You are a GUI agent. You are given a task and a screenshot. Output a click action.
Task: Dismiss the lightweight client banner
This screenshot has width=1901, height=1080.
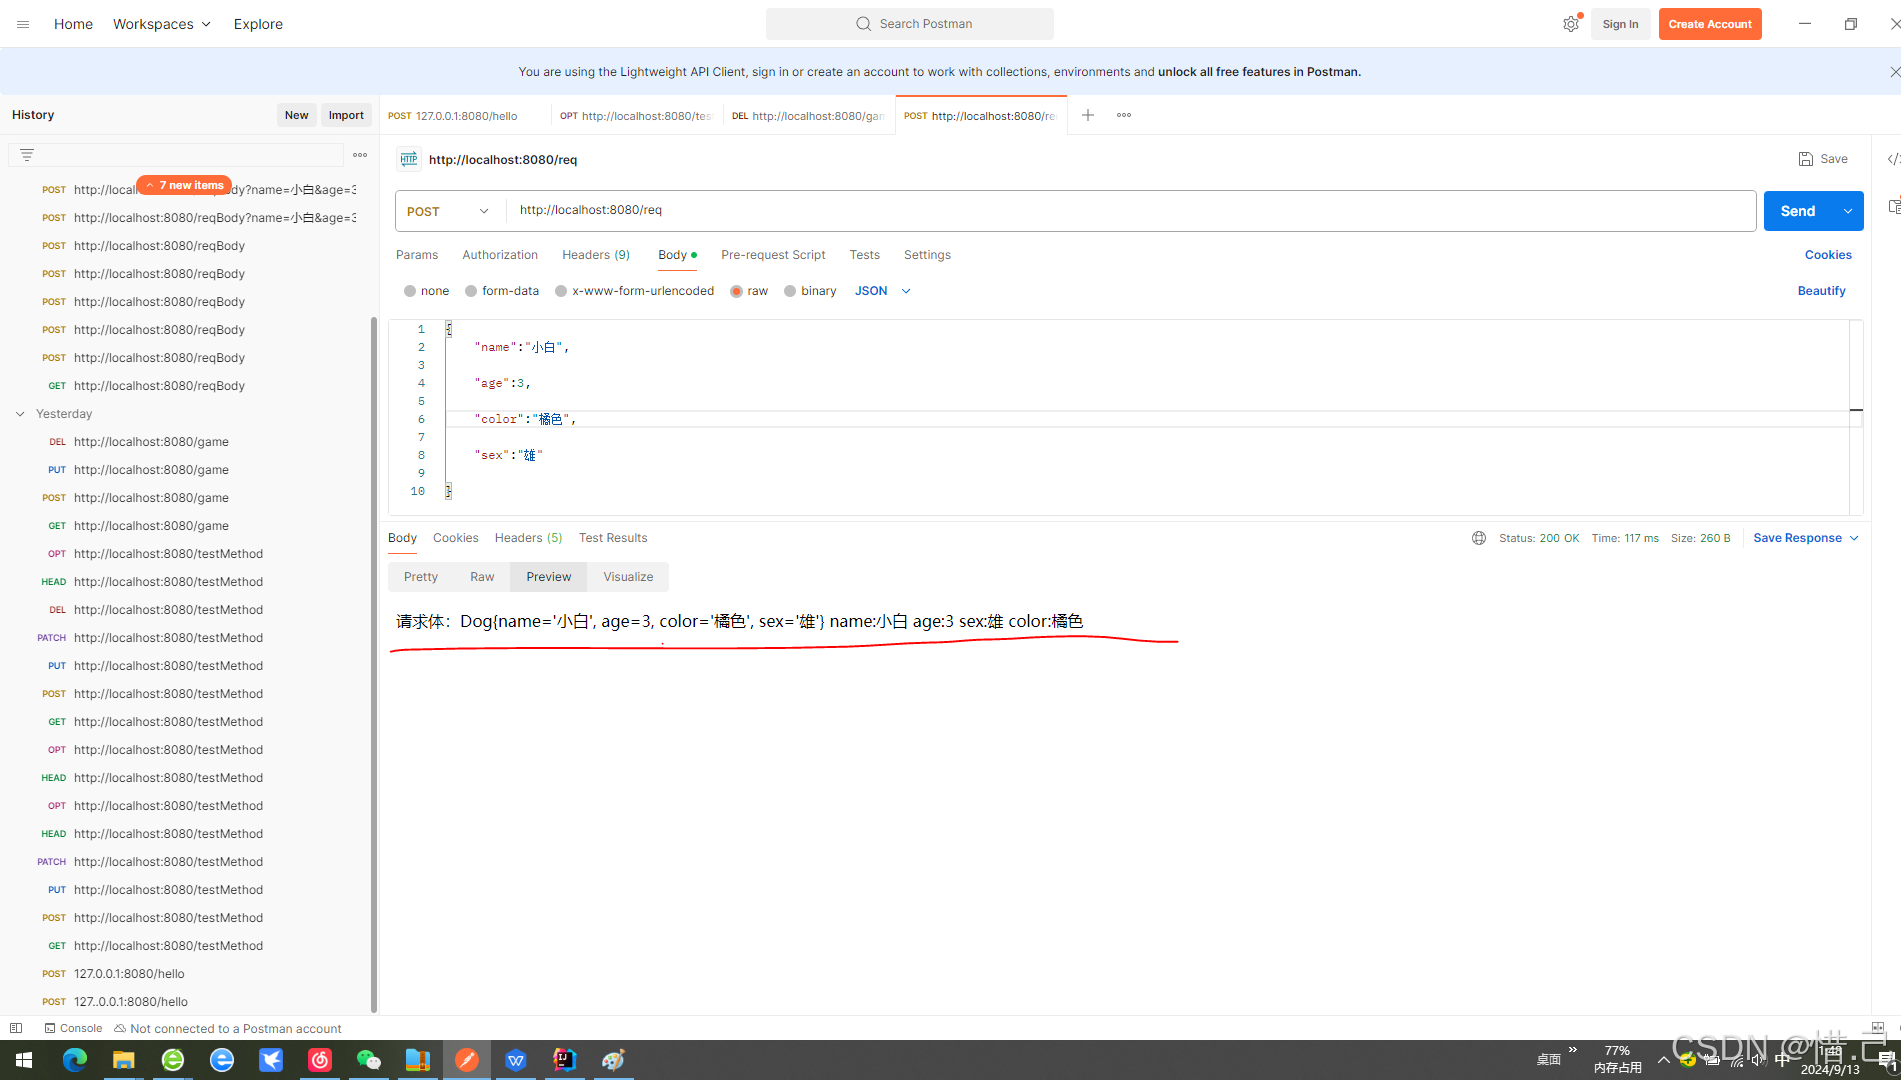point(1894,72)
